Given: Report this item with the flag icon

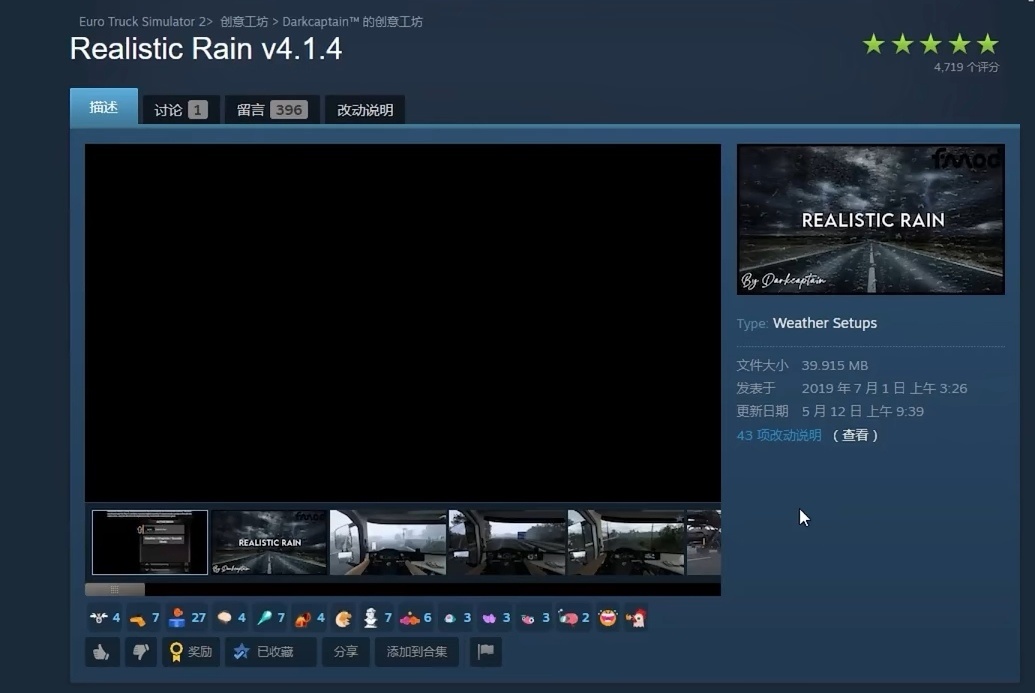Looking at the screenshot, I should (x=485, y=652).
